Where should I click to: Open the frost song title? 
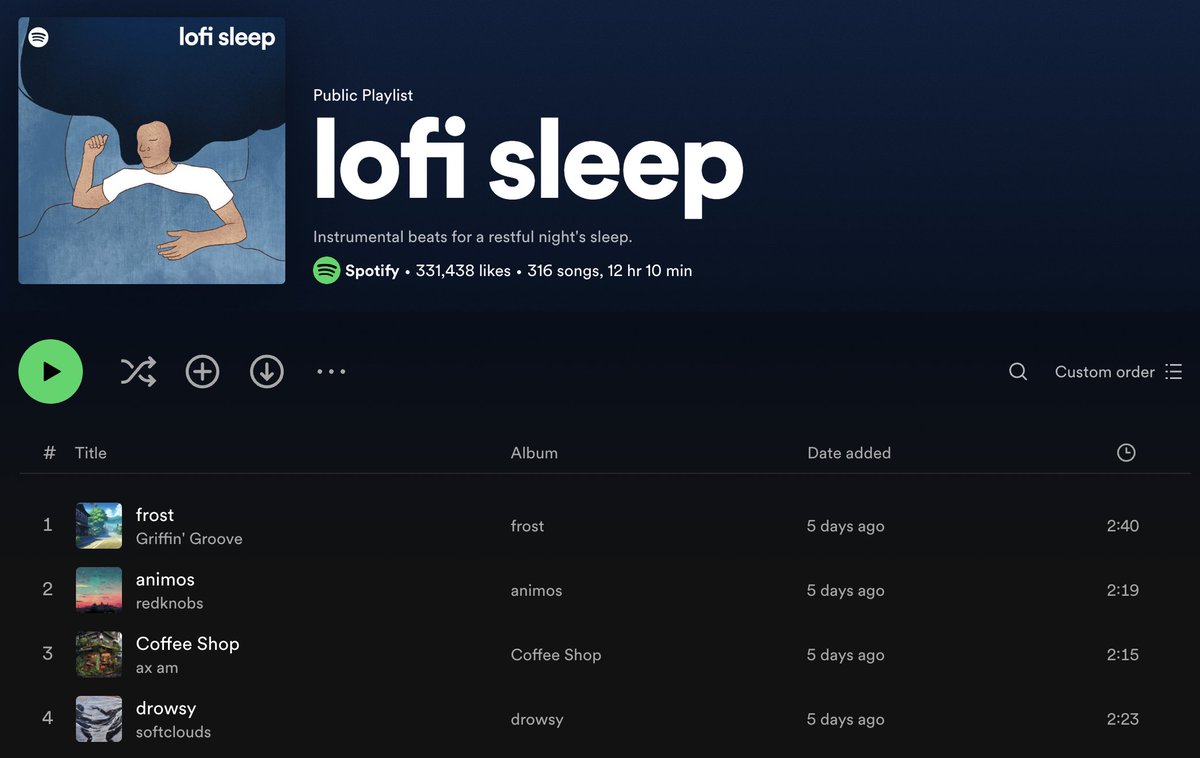click(155, 515)
